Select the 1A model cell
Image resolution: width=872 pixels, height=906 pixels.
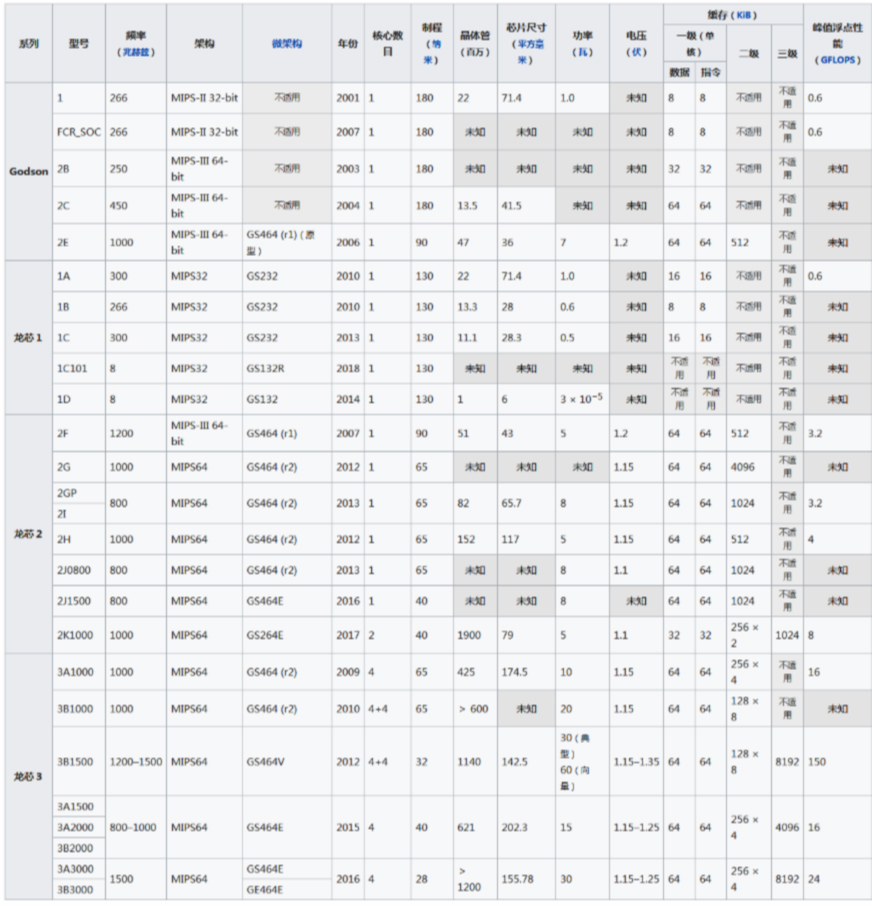(79, 276)
